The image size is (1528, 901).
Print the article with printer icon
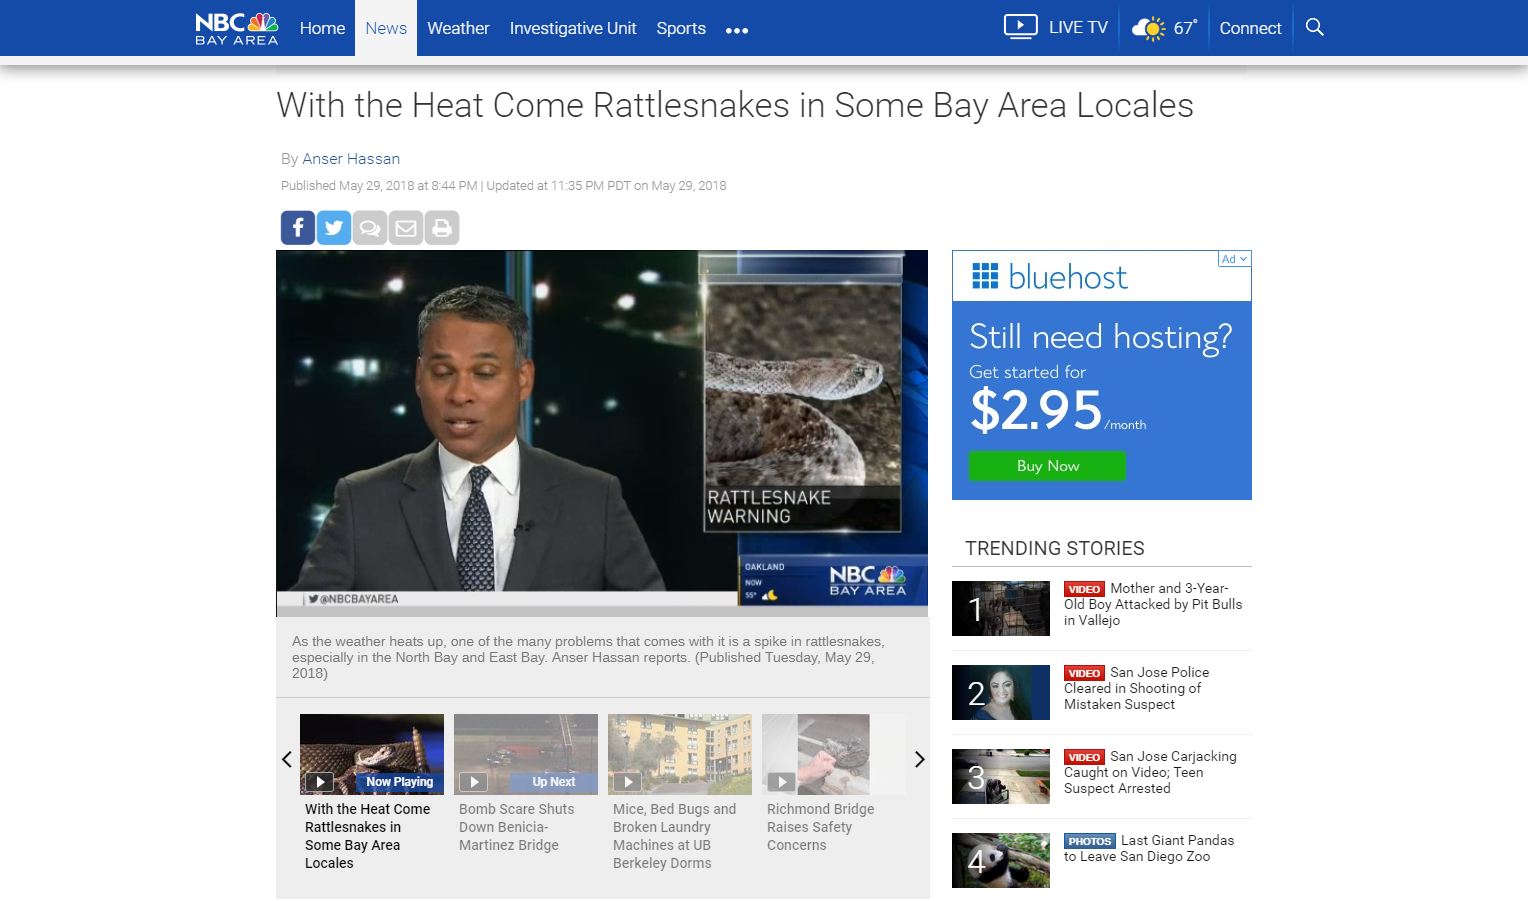[442, 228]
